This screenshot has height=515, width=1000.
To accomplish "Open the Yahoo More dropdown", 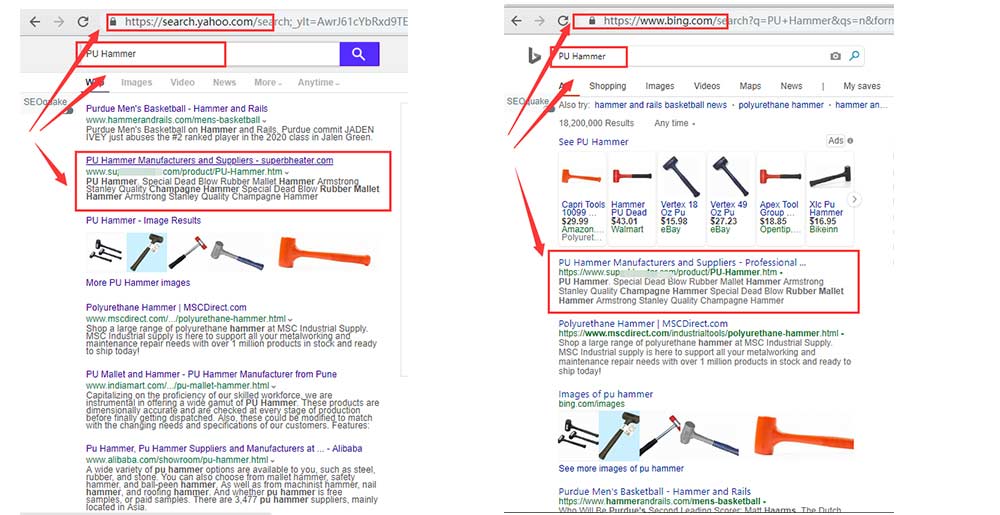I will pyautogui.click(x=267, y=82).
